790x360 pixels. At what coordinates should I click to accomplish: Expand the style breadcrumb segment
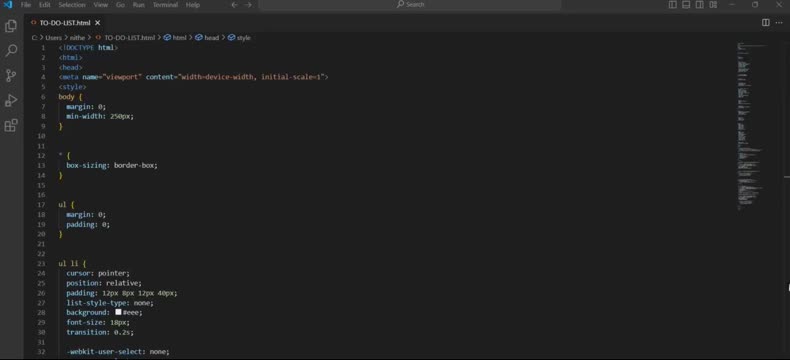pyautogui.click(x=239, y=38)
